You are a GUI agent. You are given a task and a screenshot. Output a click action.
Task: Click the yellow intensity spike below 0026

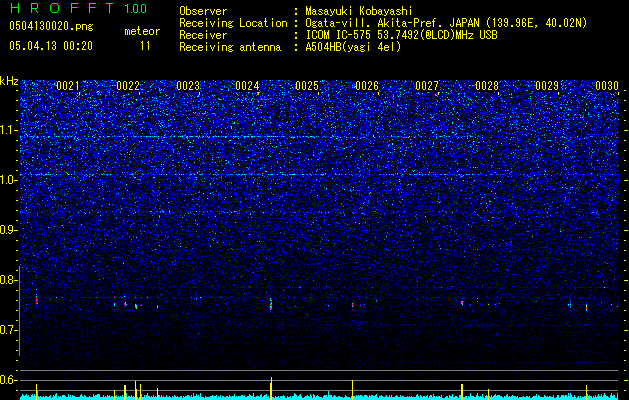pos(352,390)
